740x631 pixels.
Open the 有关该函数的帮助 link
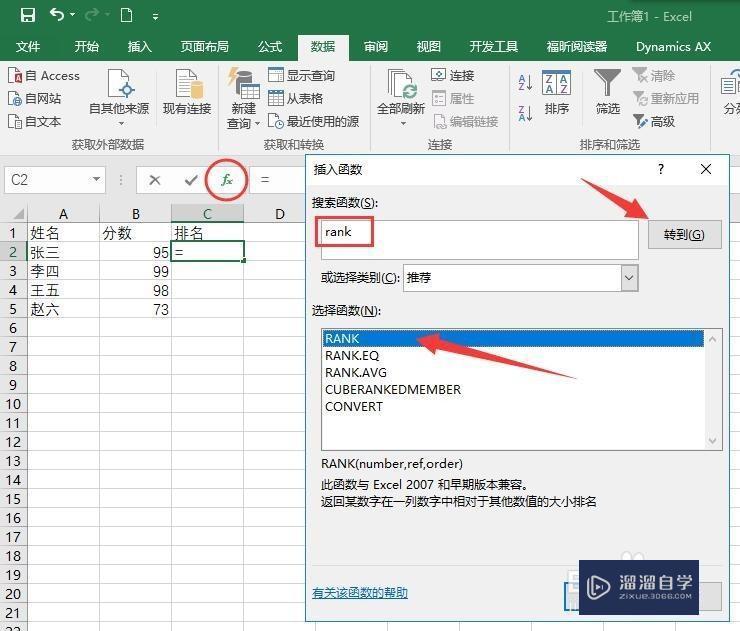[360, 592]
